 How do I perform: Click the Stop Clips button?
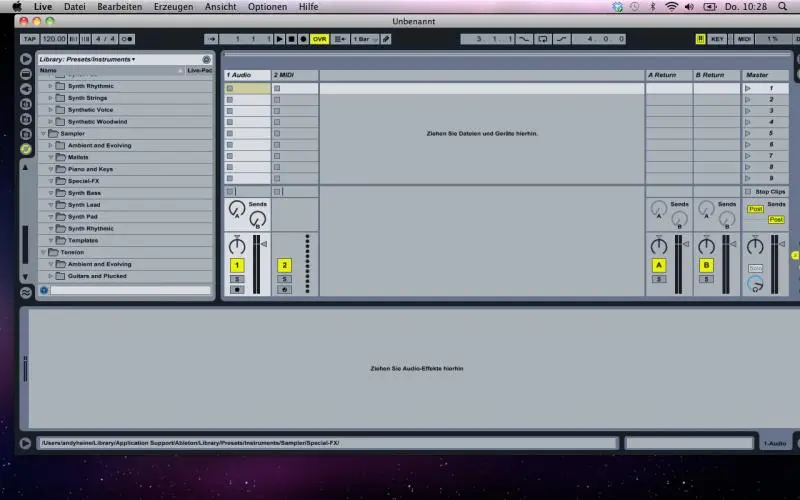pyautogui.click(x=769, y=191)
